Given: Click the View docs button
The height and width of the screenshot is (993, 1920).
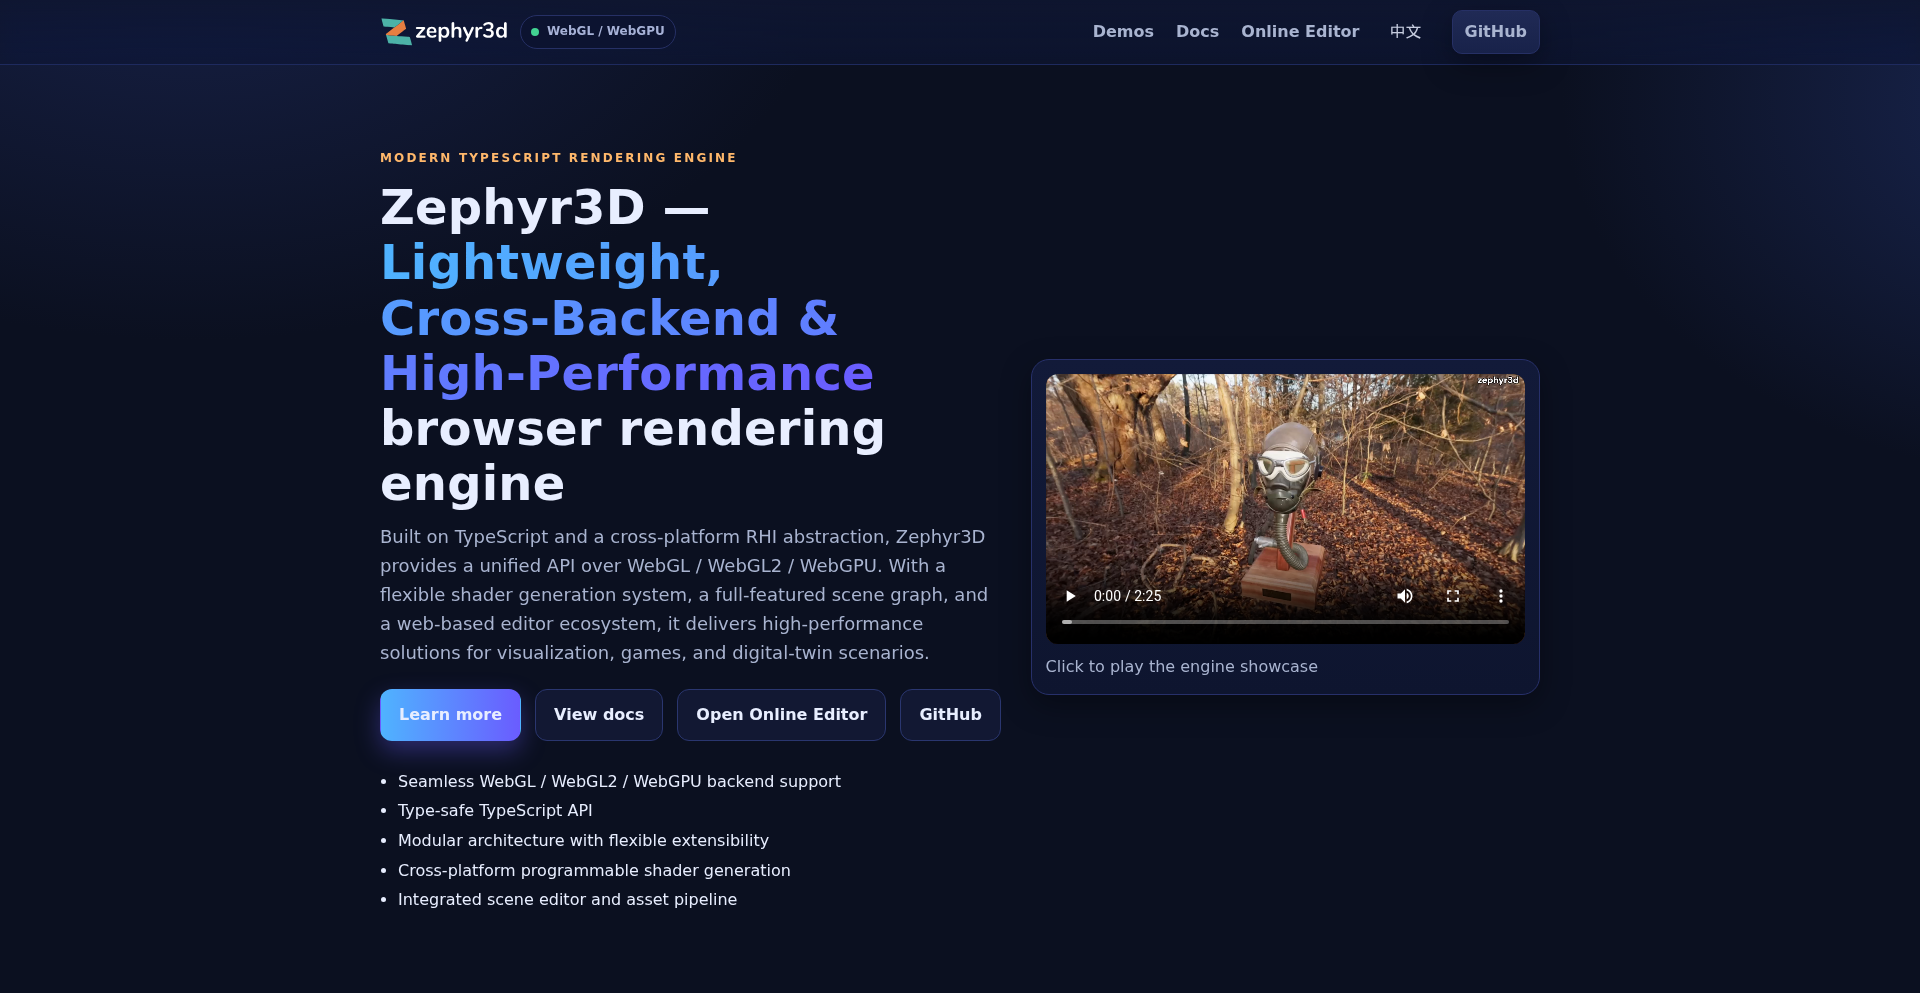Looking at the screenshot, I should pos(598,714).
